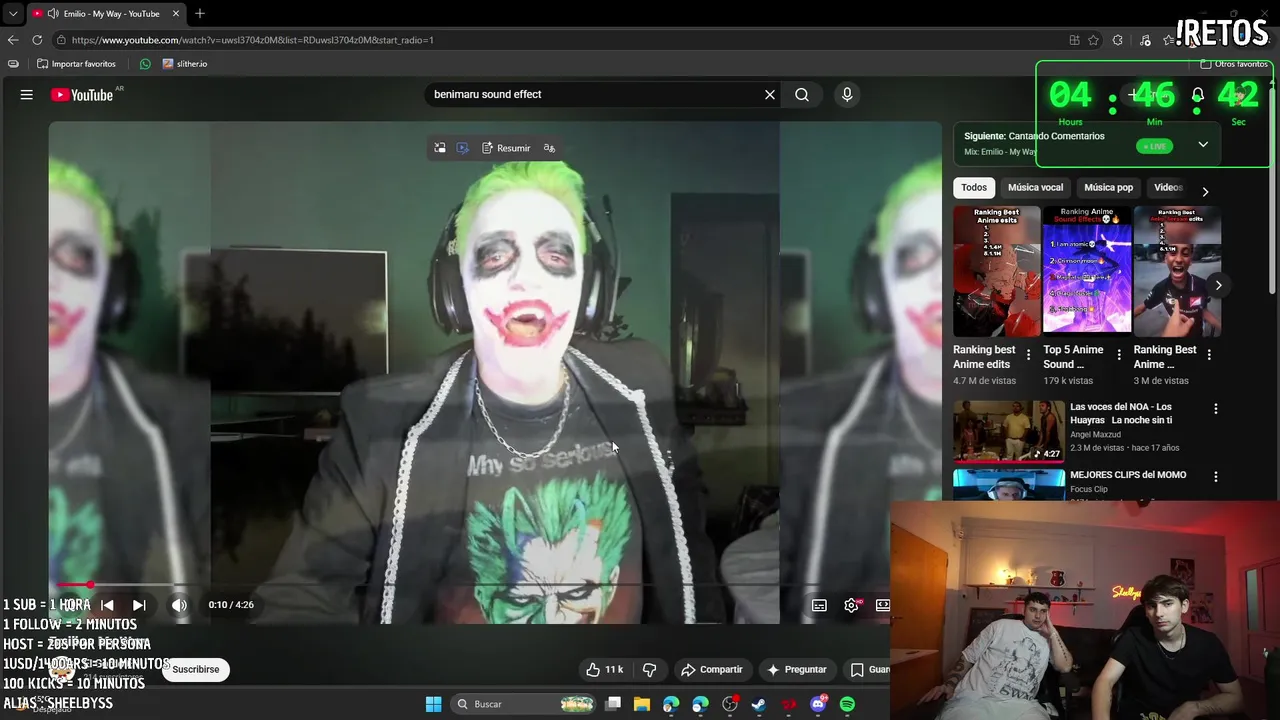
Task: Open the player settings gear
Action: [851, 605]
